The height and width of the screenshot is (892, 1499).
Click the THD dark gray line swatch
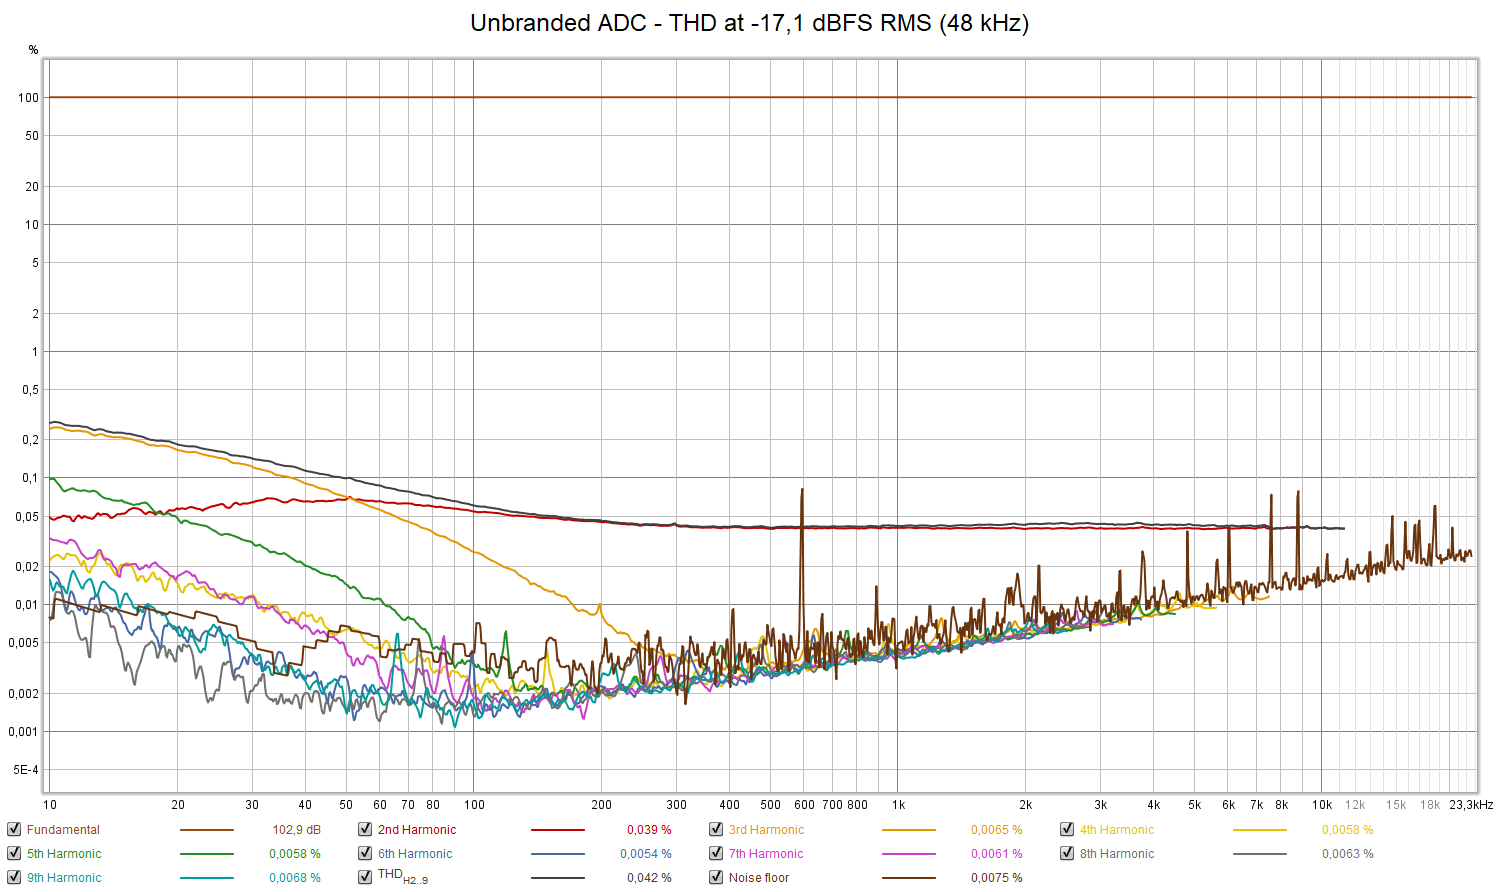tap(558, 878)
